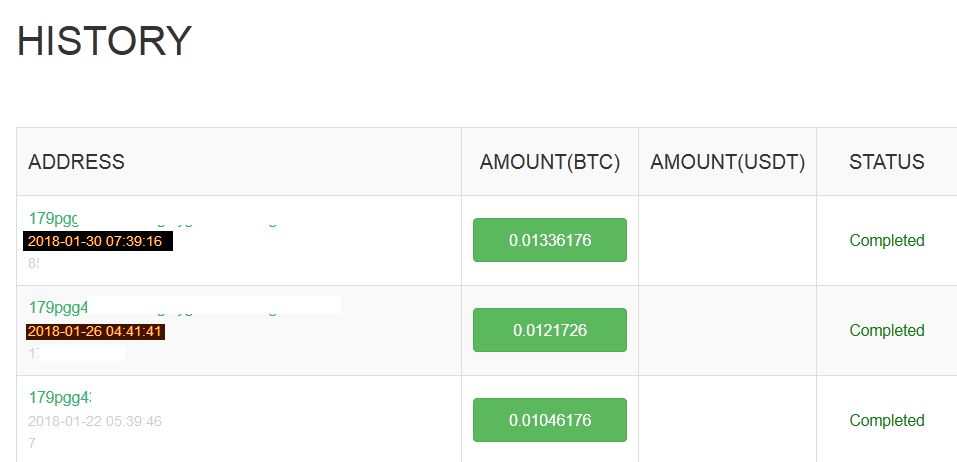Viewport: 957px width, 462px height.
Task: Click Completed status for 0.01046176 transaction
Action: (887, 420)
